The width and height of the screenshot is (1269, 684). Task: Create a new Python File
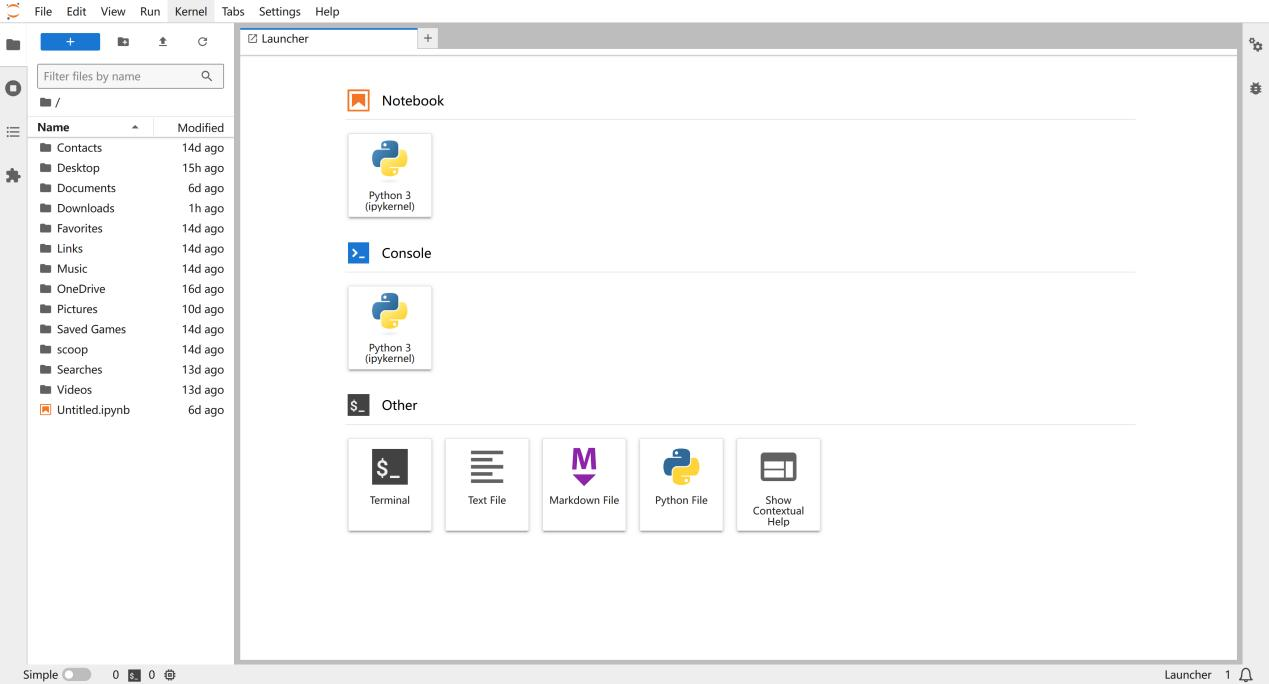click(681, 484)
